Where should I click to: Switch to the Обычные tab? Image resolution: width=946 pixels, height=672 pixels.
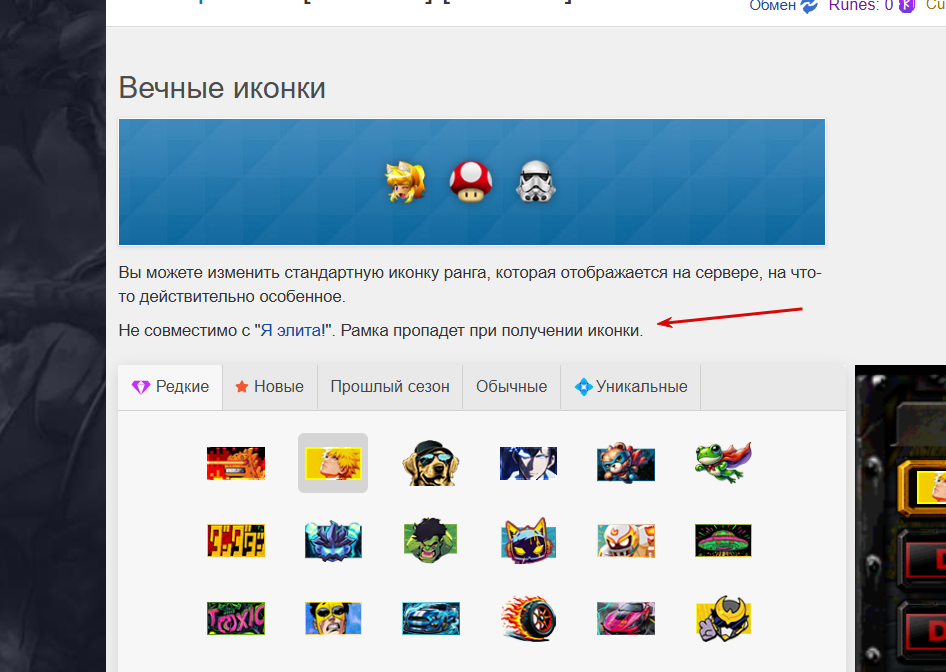[512, 387]
